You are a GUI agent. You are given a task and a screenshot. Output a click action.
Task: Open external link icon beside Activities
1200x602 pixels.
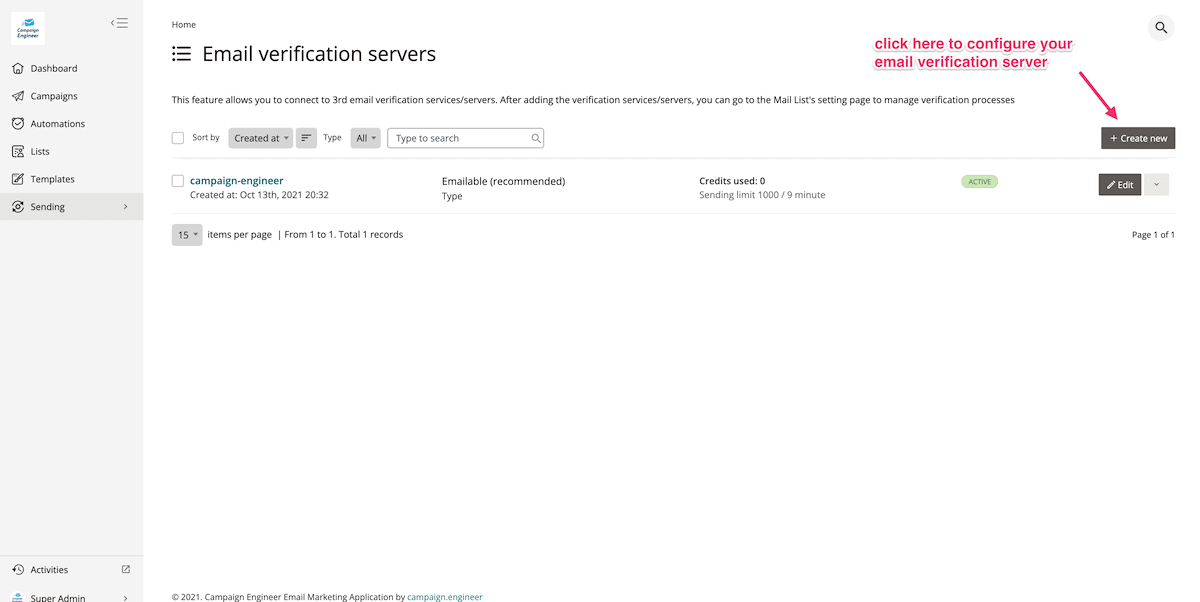(126, 569)
